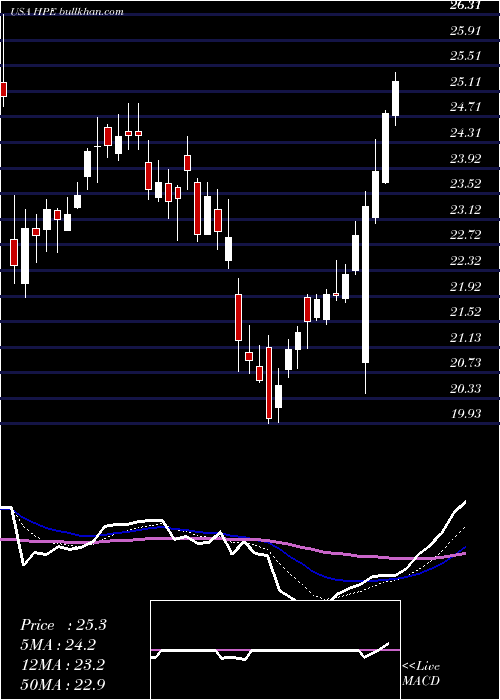The width and height of the screenshot is (500, 700).
Task: Click the 'Price : 25.3' readout
Action: tap(63, 625)
